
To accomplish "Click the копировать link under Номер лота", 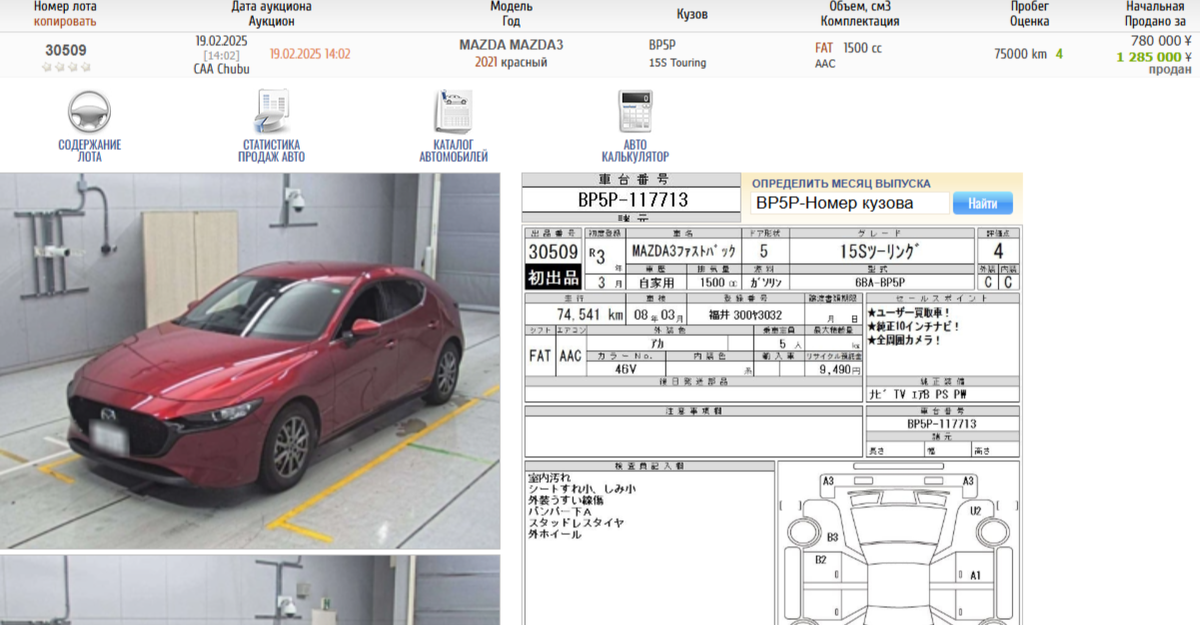I will tap(66, 21).
